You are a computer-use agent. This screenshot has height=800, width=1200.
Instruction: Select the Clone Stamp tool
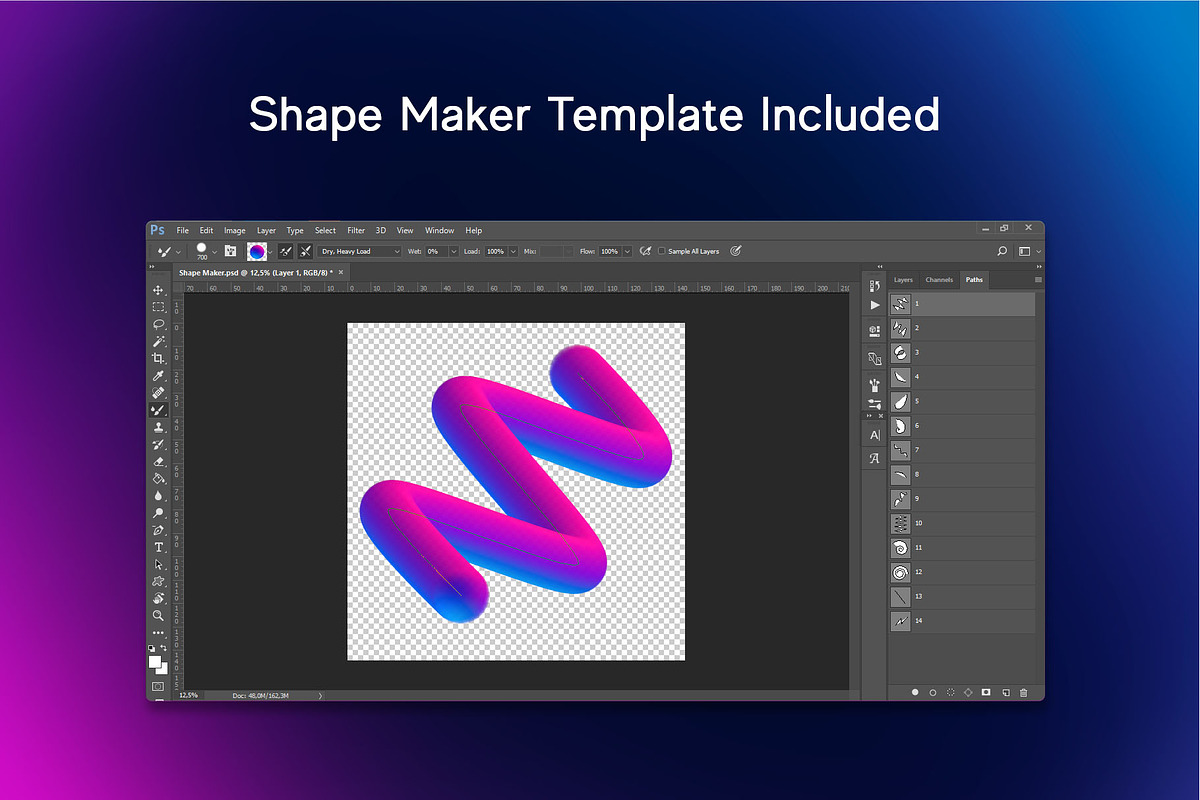(158, 427)
